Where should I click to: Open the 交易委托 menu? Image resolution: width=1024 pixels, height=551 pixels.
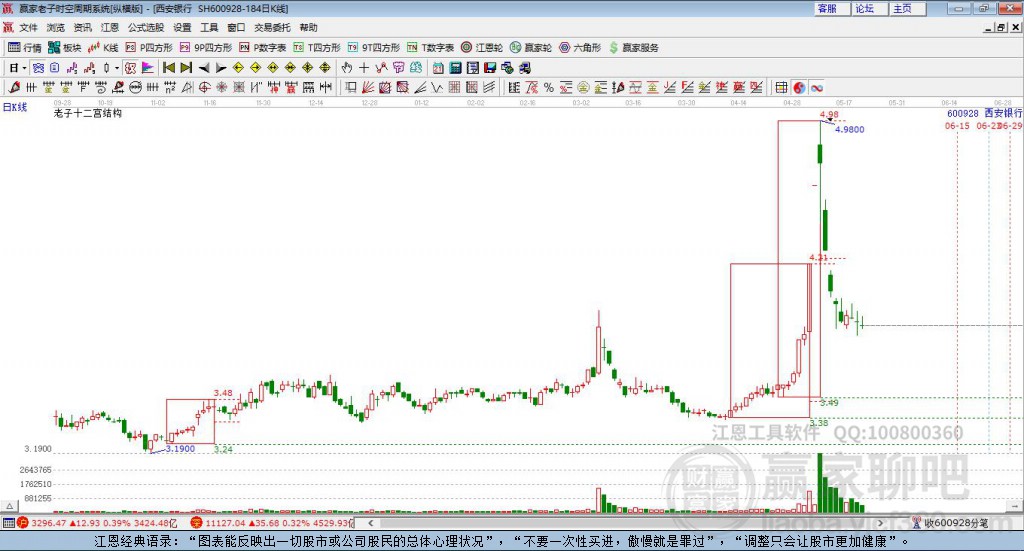tap(272, 27)
